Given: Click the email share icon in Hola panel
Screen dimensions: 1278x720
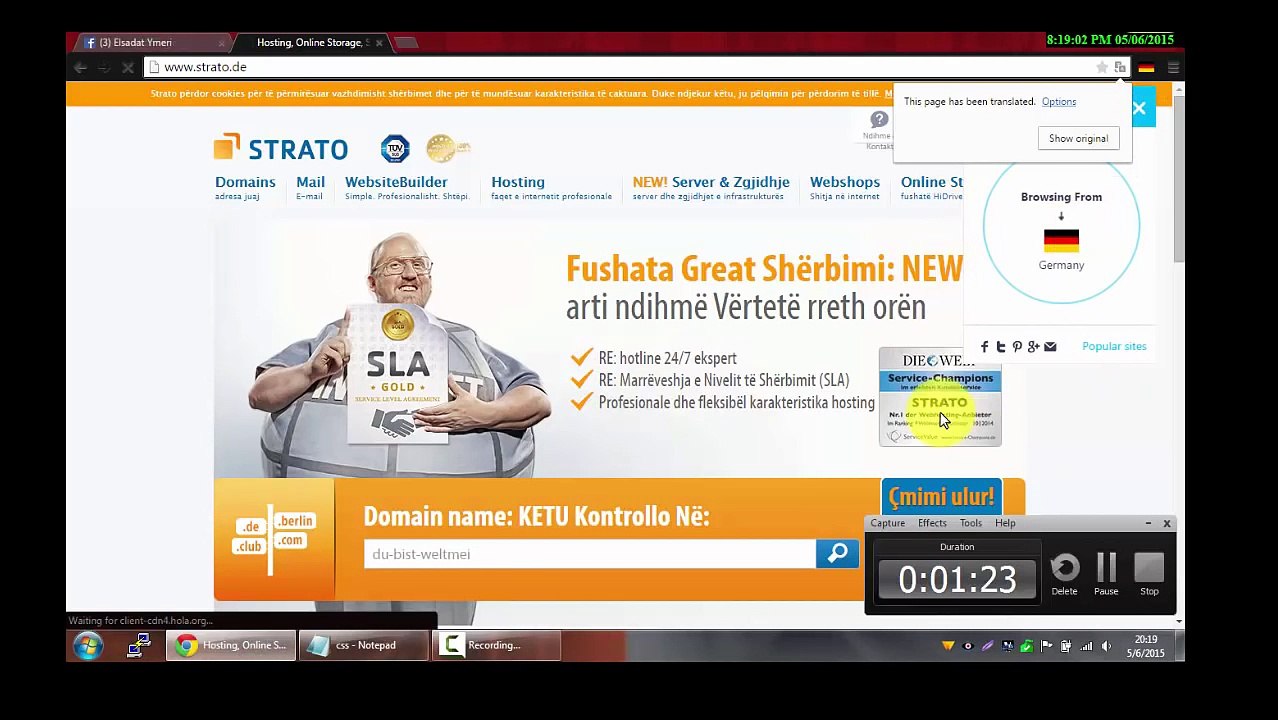Looking at the screenshot, I should pos(1050,346).
